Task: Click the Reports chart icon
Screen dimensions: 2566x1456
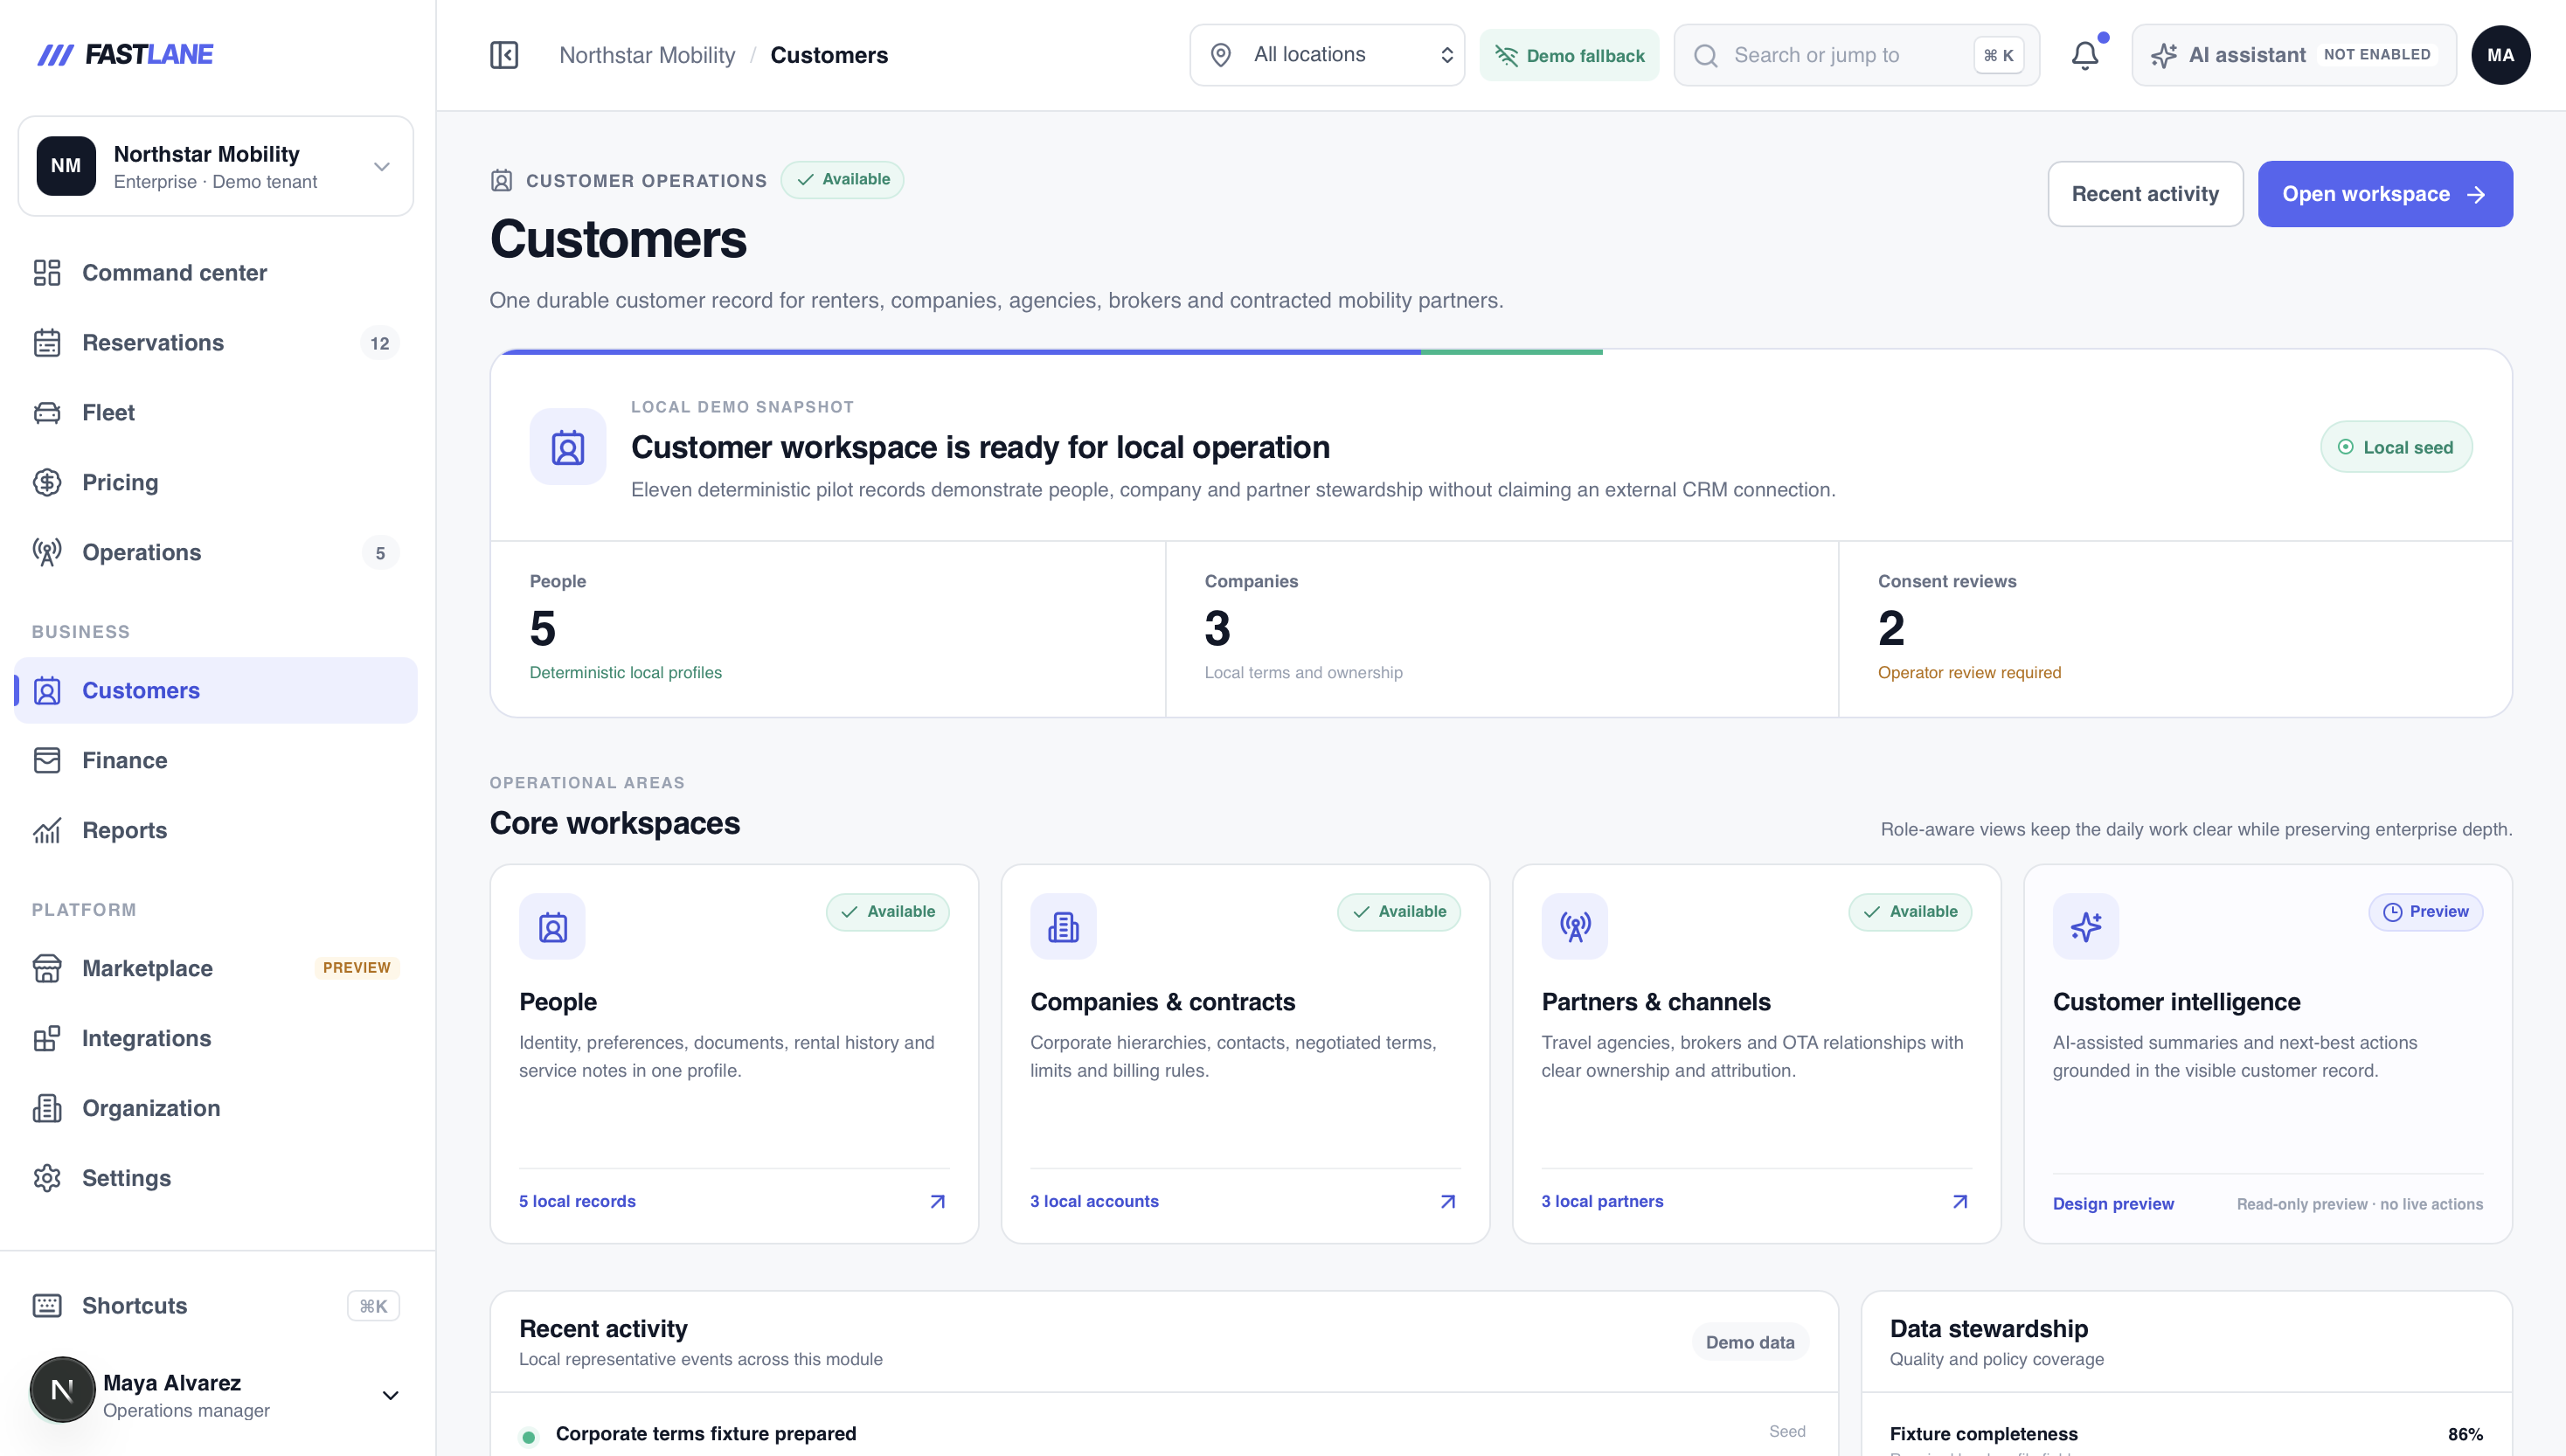Action: coord(47,831)
